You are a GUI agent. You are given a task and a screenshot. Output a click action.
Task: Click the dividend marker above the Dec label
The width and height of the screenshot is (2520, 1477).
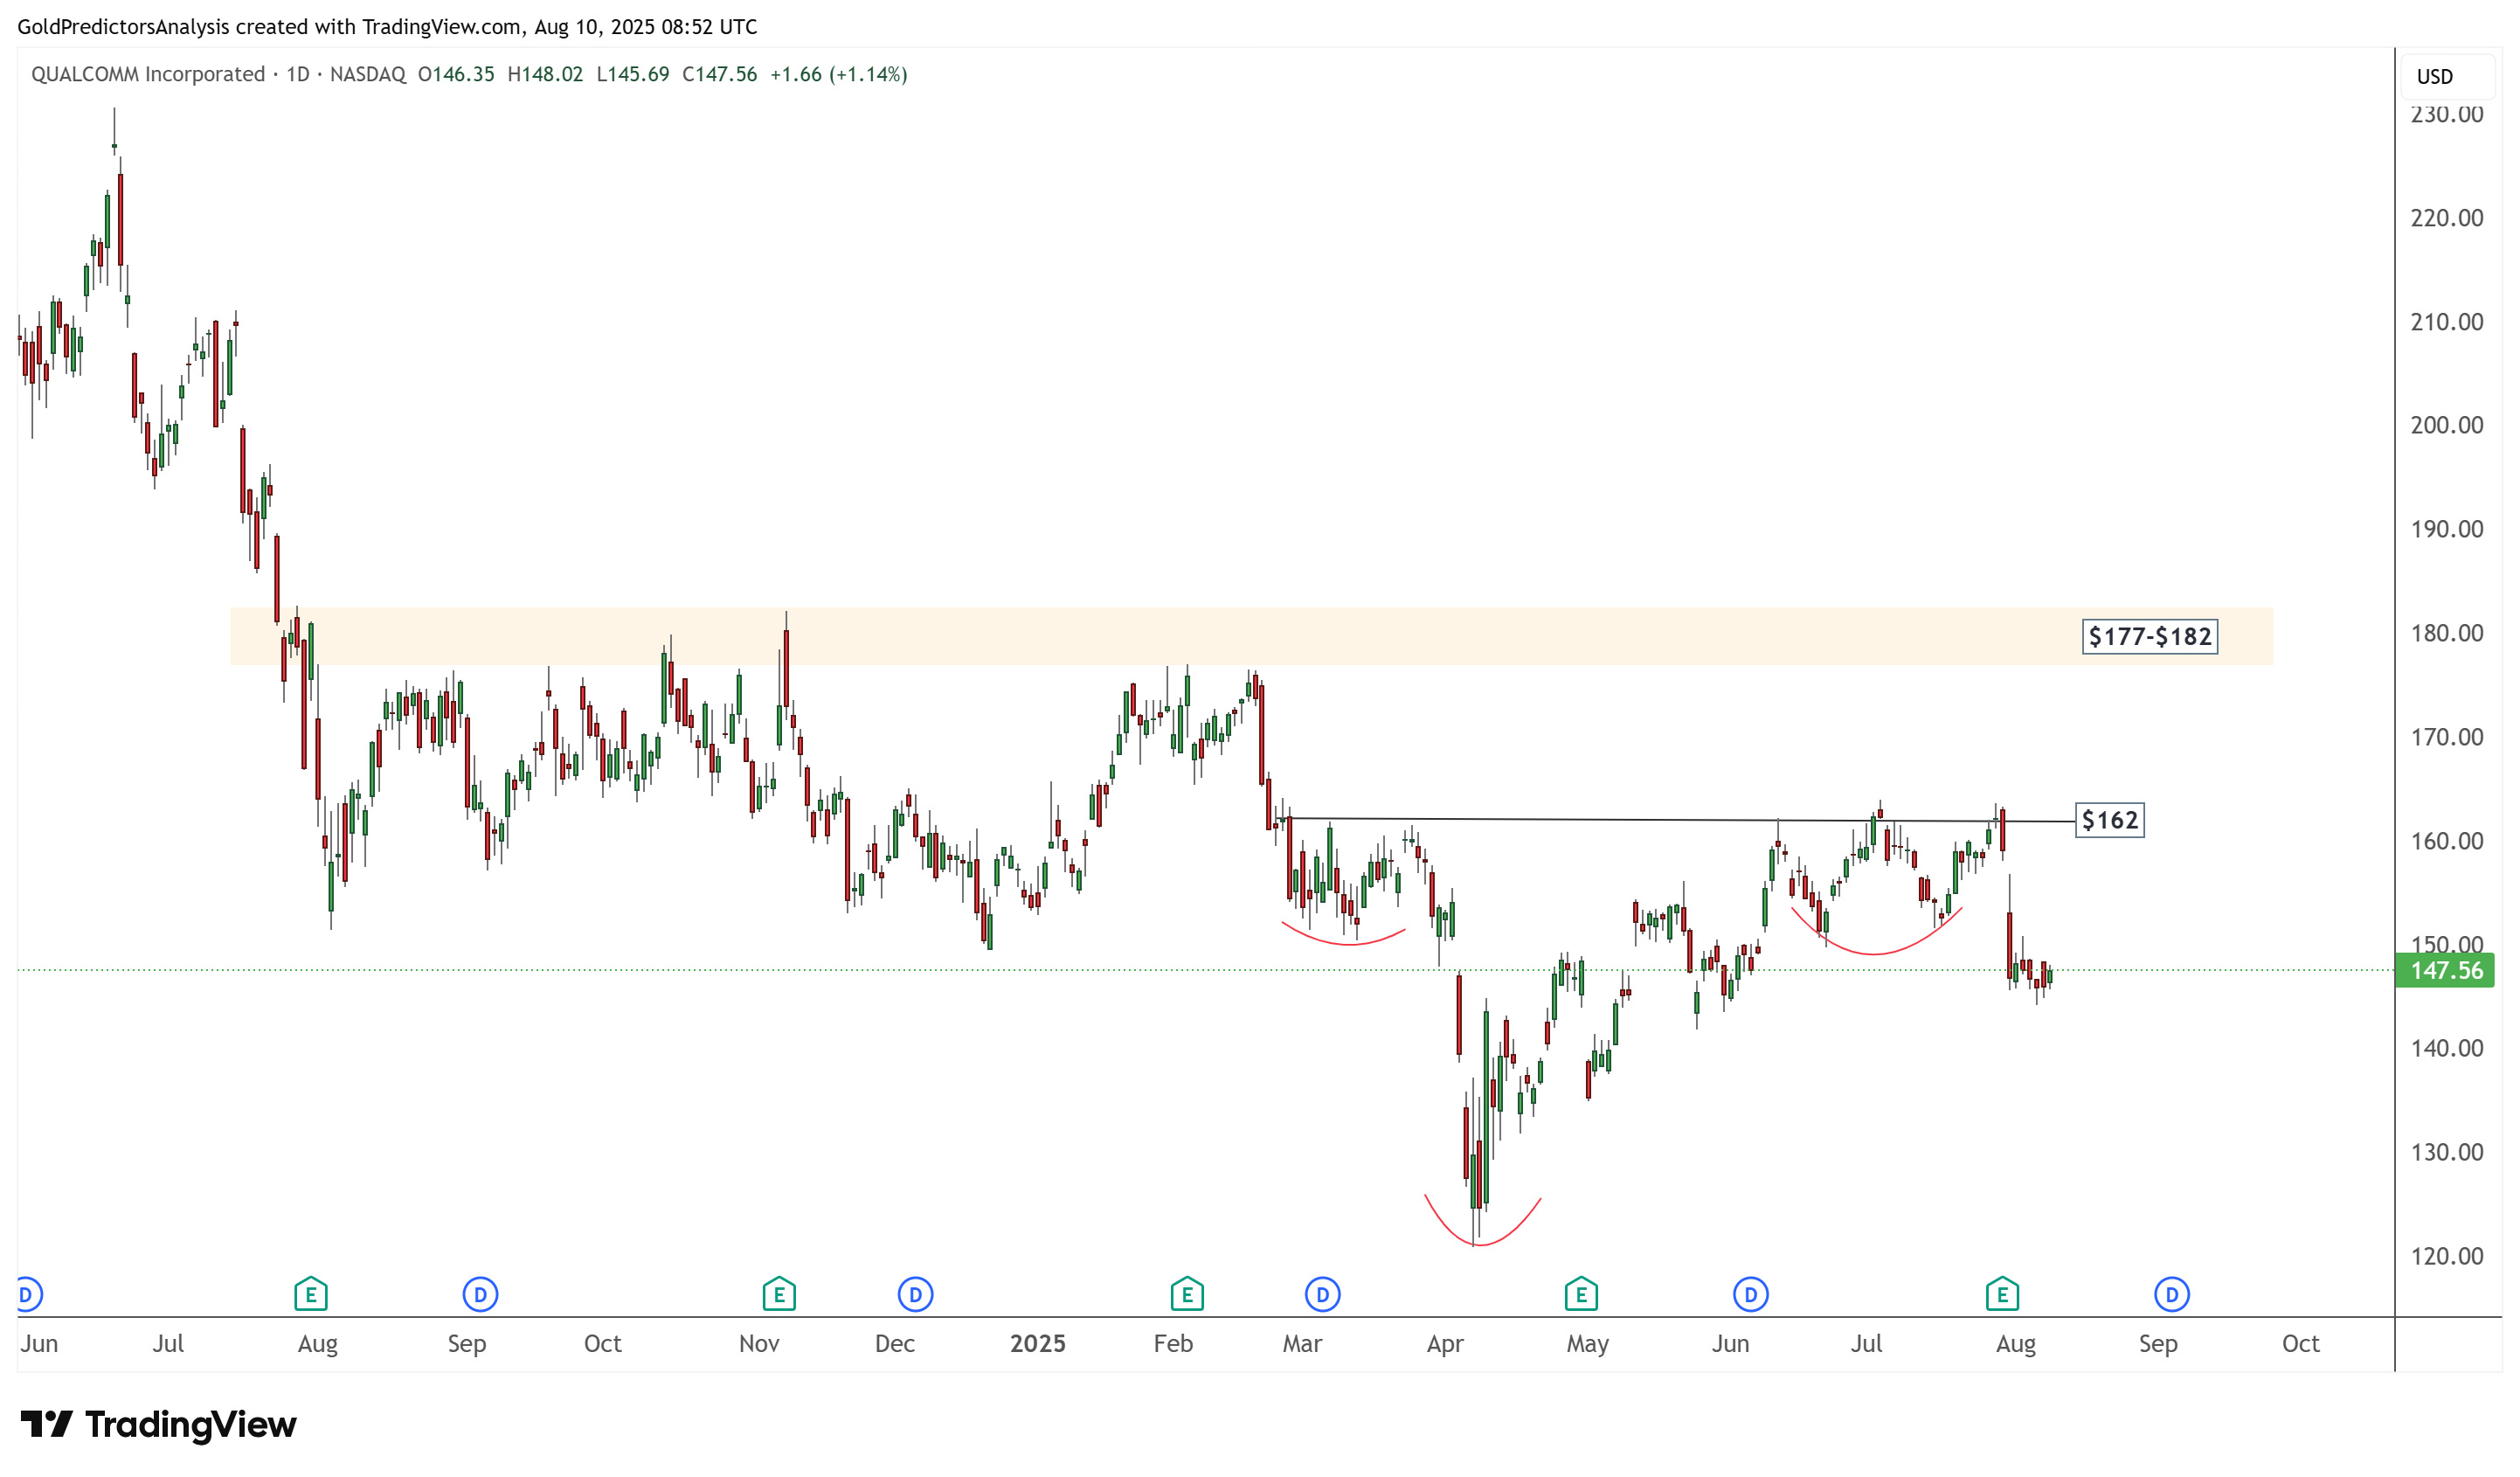tap(915, 1295)
